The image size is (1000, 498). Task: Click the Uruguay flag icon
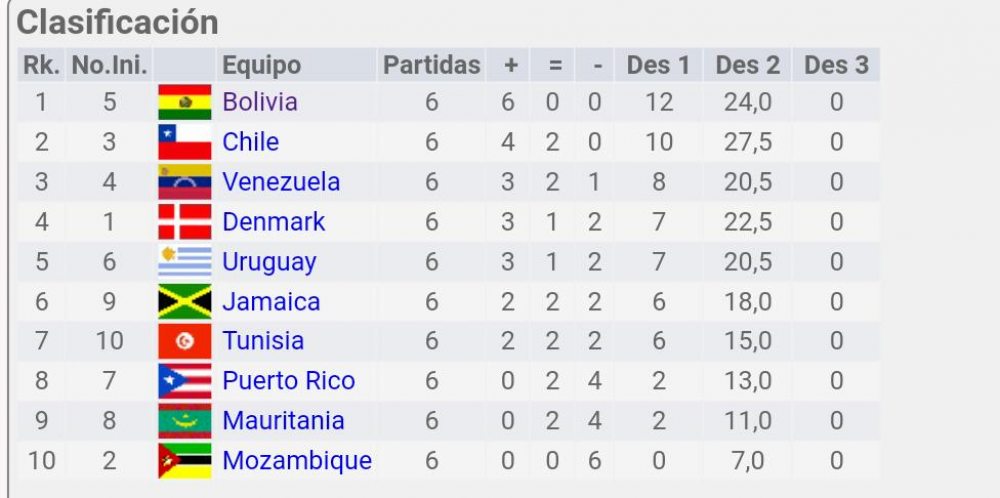tap(185, 262)
